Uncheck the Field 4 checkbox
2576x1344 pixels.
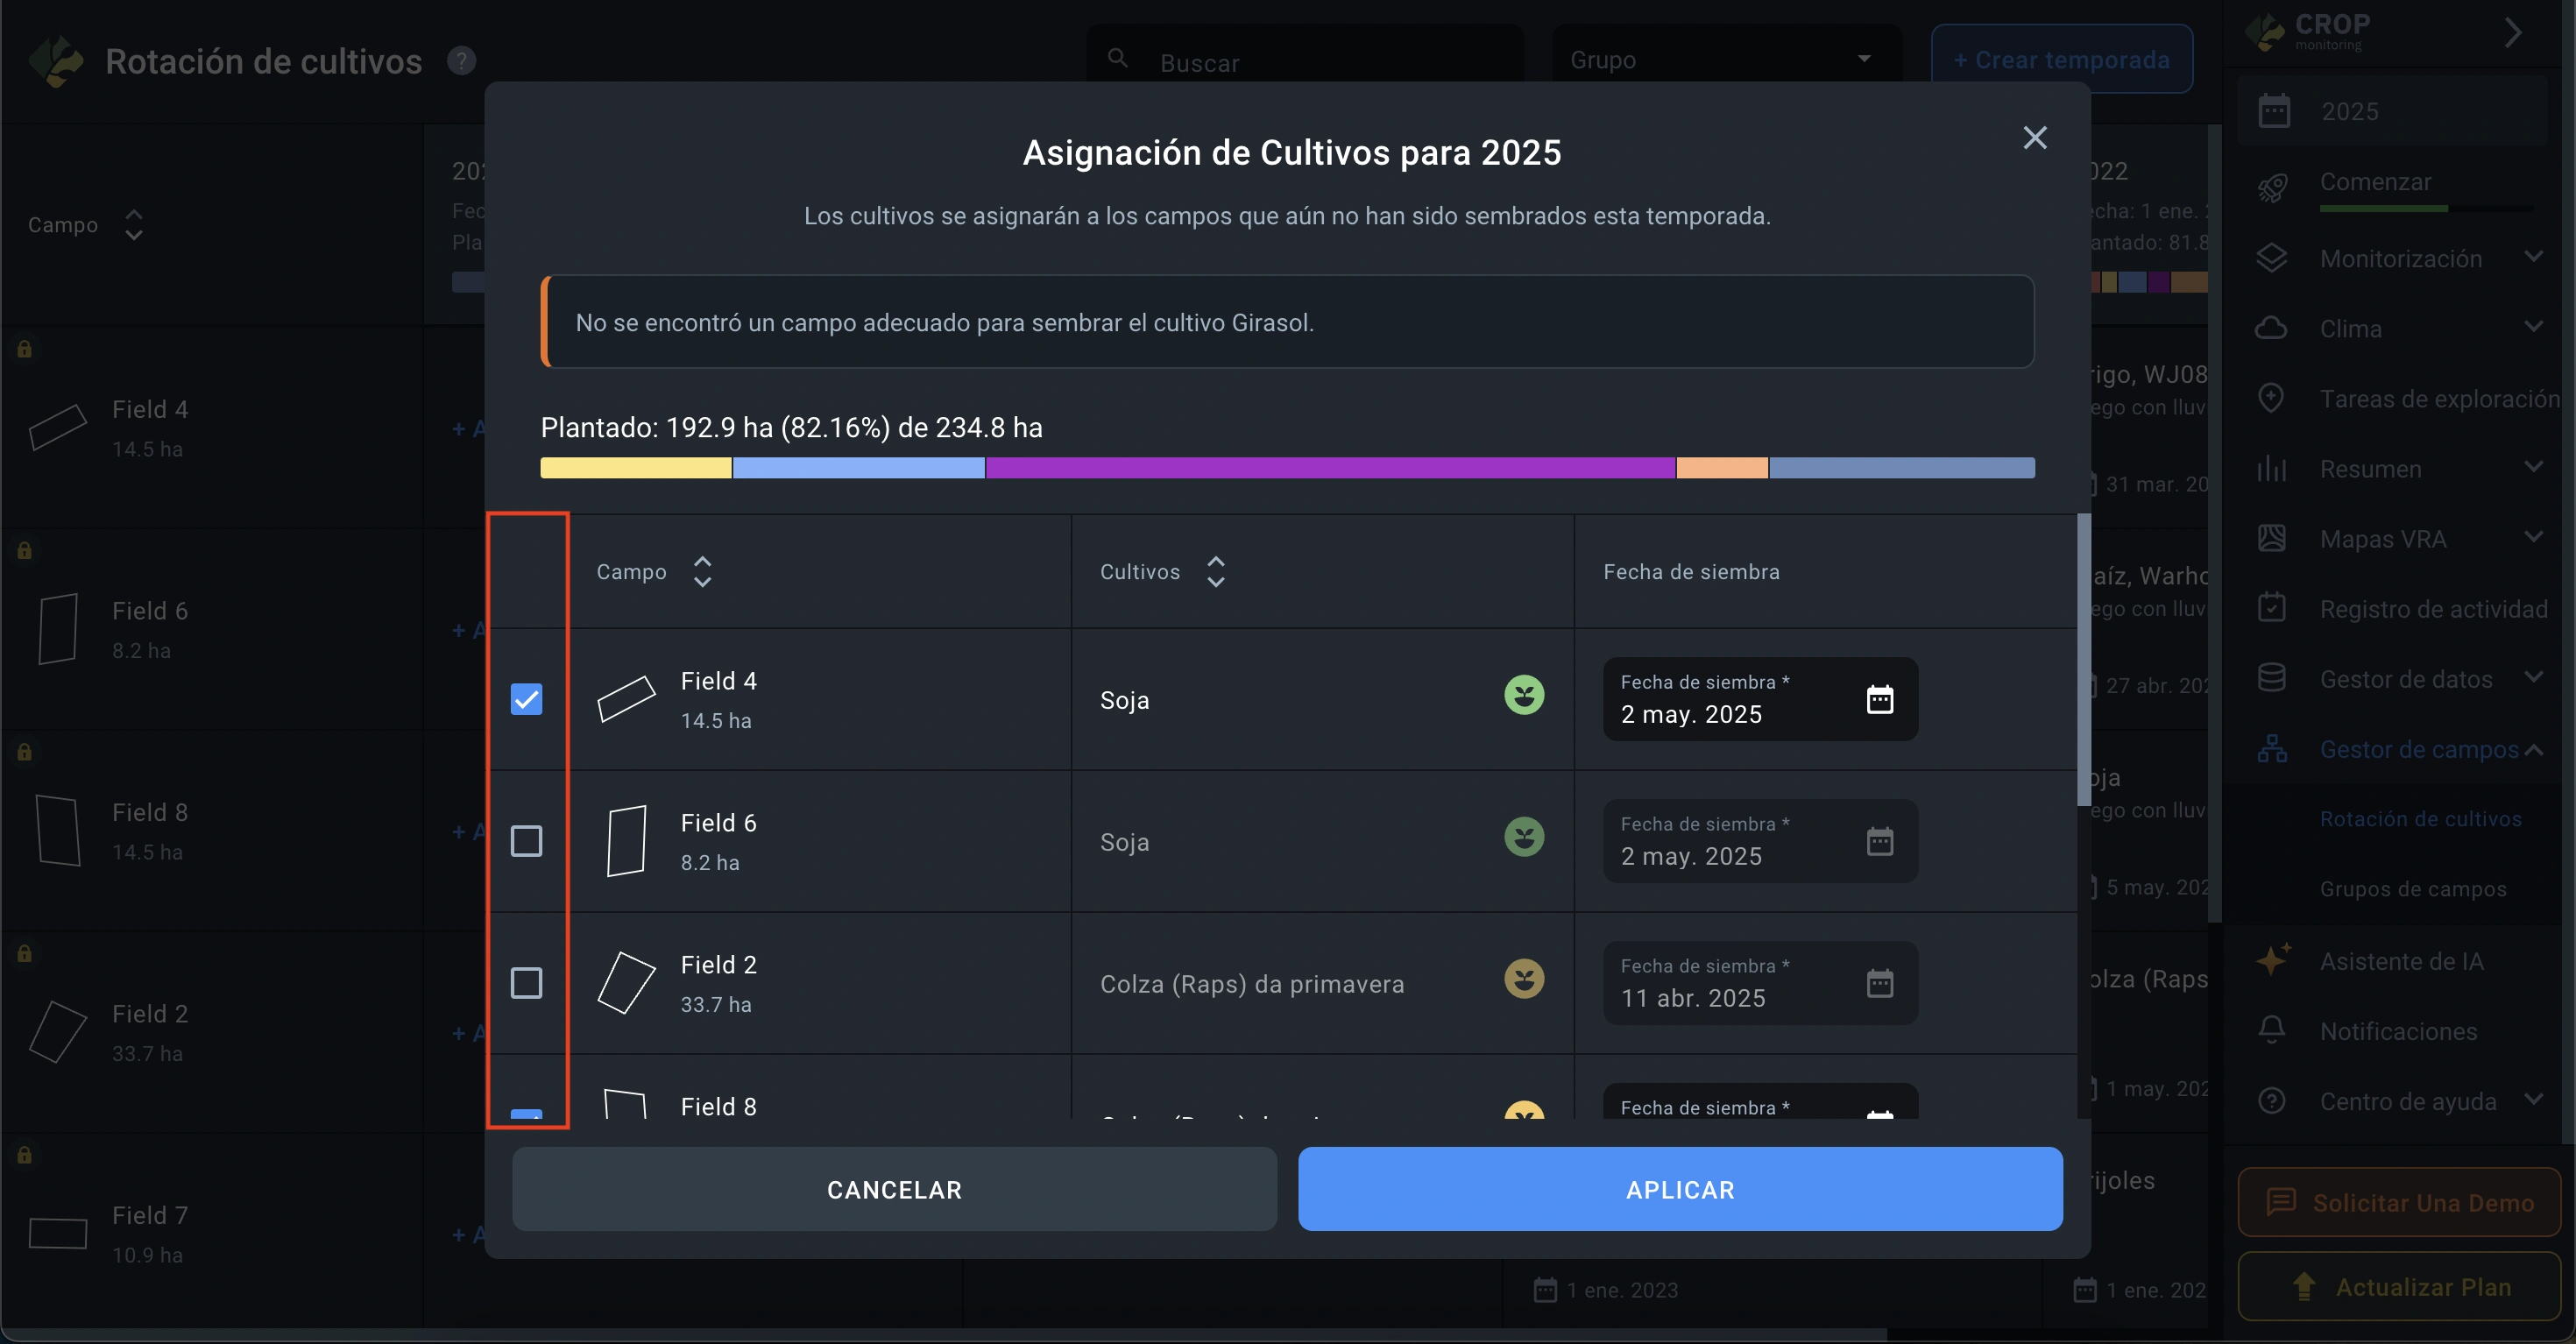(526, 699)
